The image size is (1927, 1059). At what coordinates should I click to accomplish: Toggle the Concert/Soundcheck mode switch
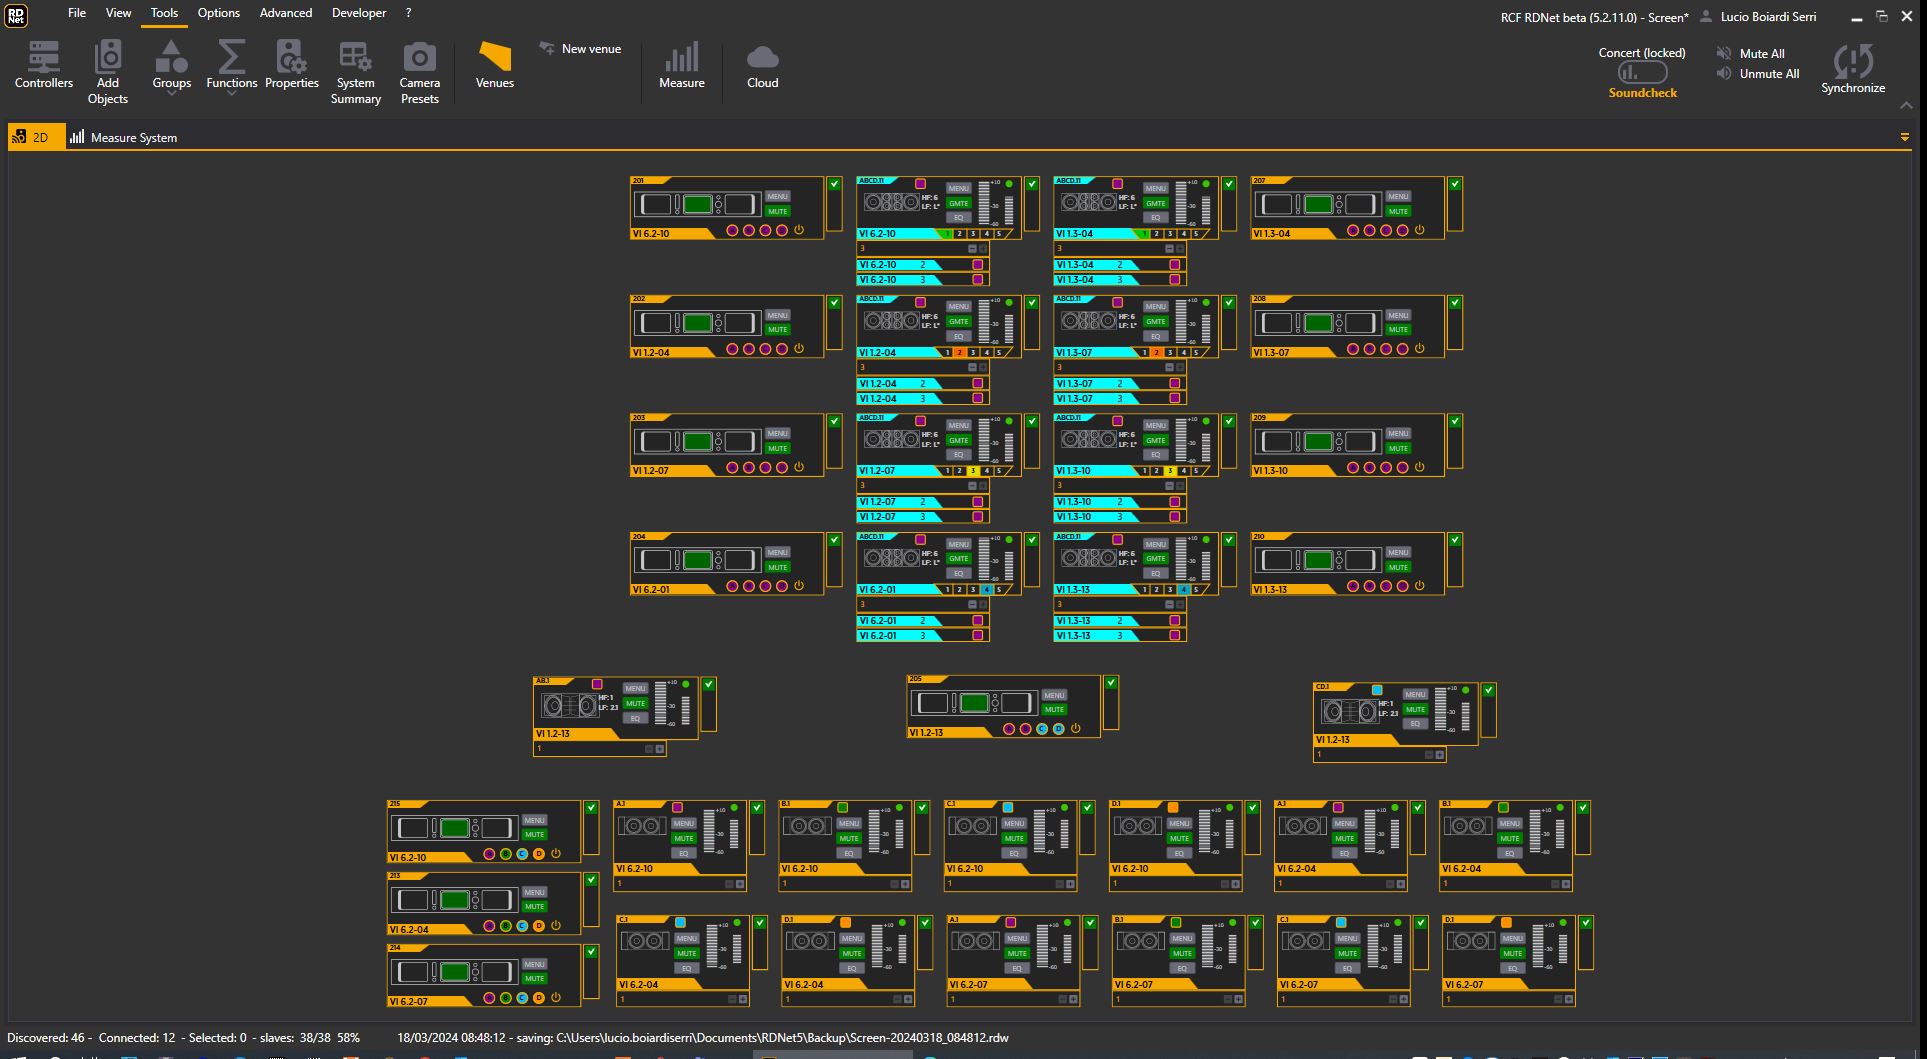coord(1642,73)
